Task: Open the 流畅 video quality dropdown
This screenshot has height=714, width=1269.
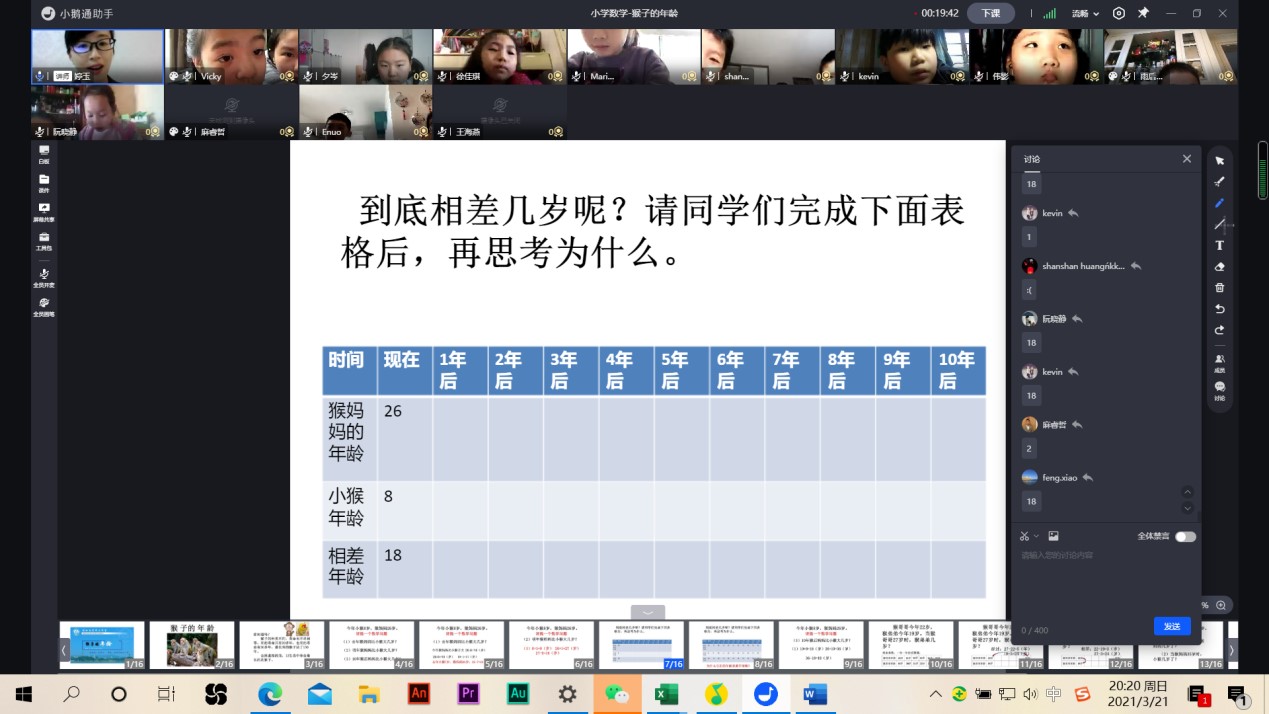Action: coord(1085,14)
